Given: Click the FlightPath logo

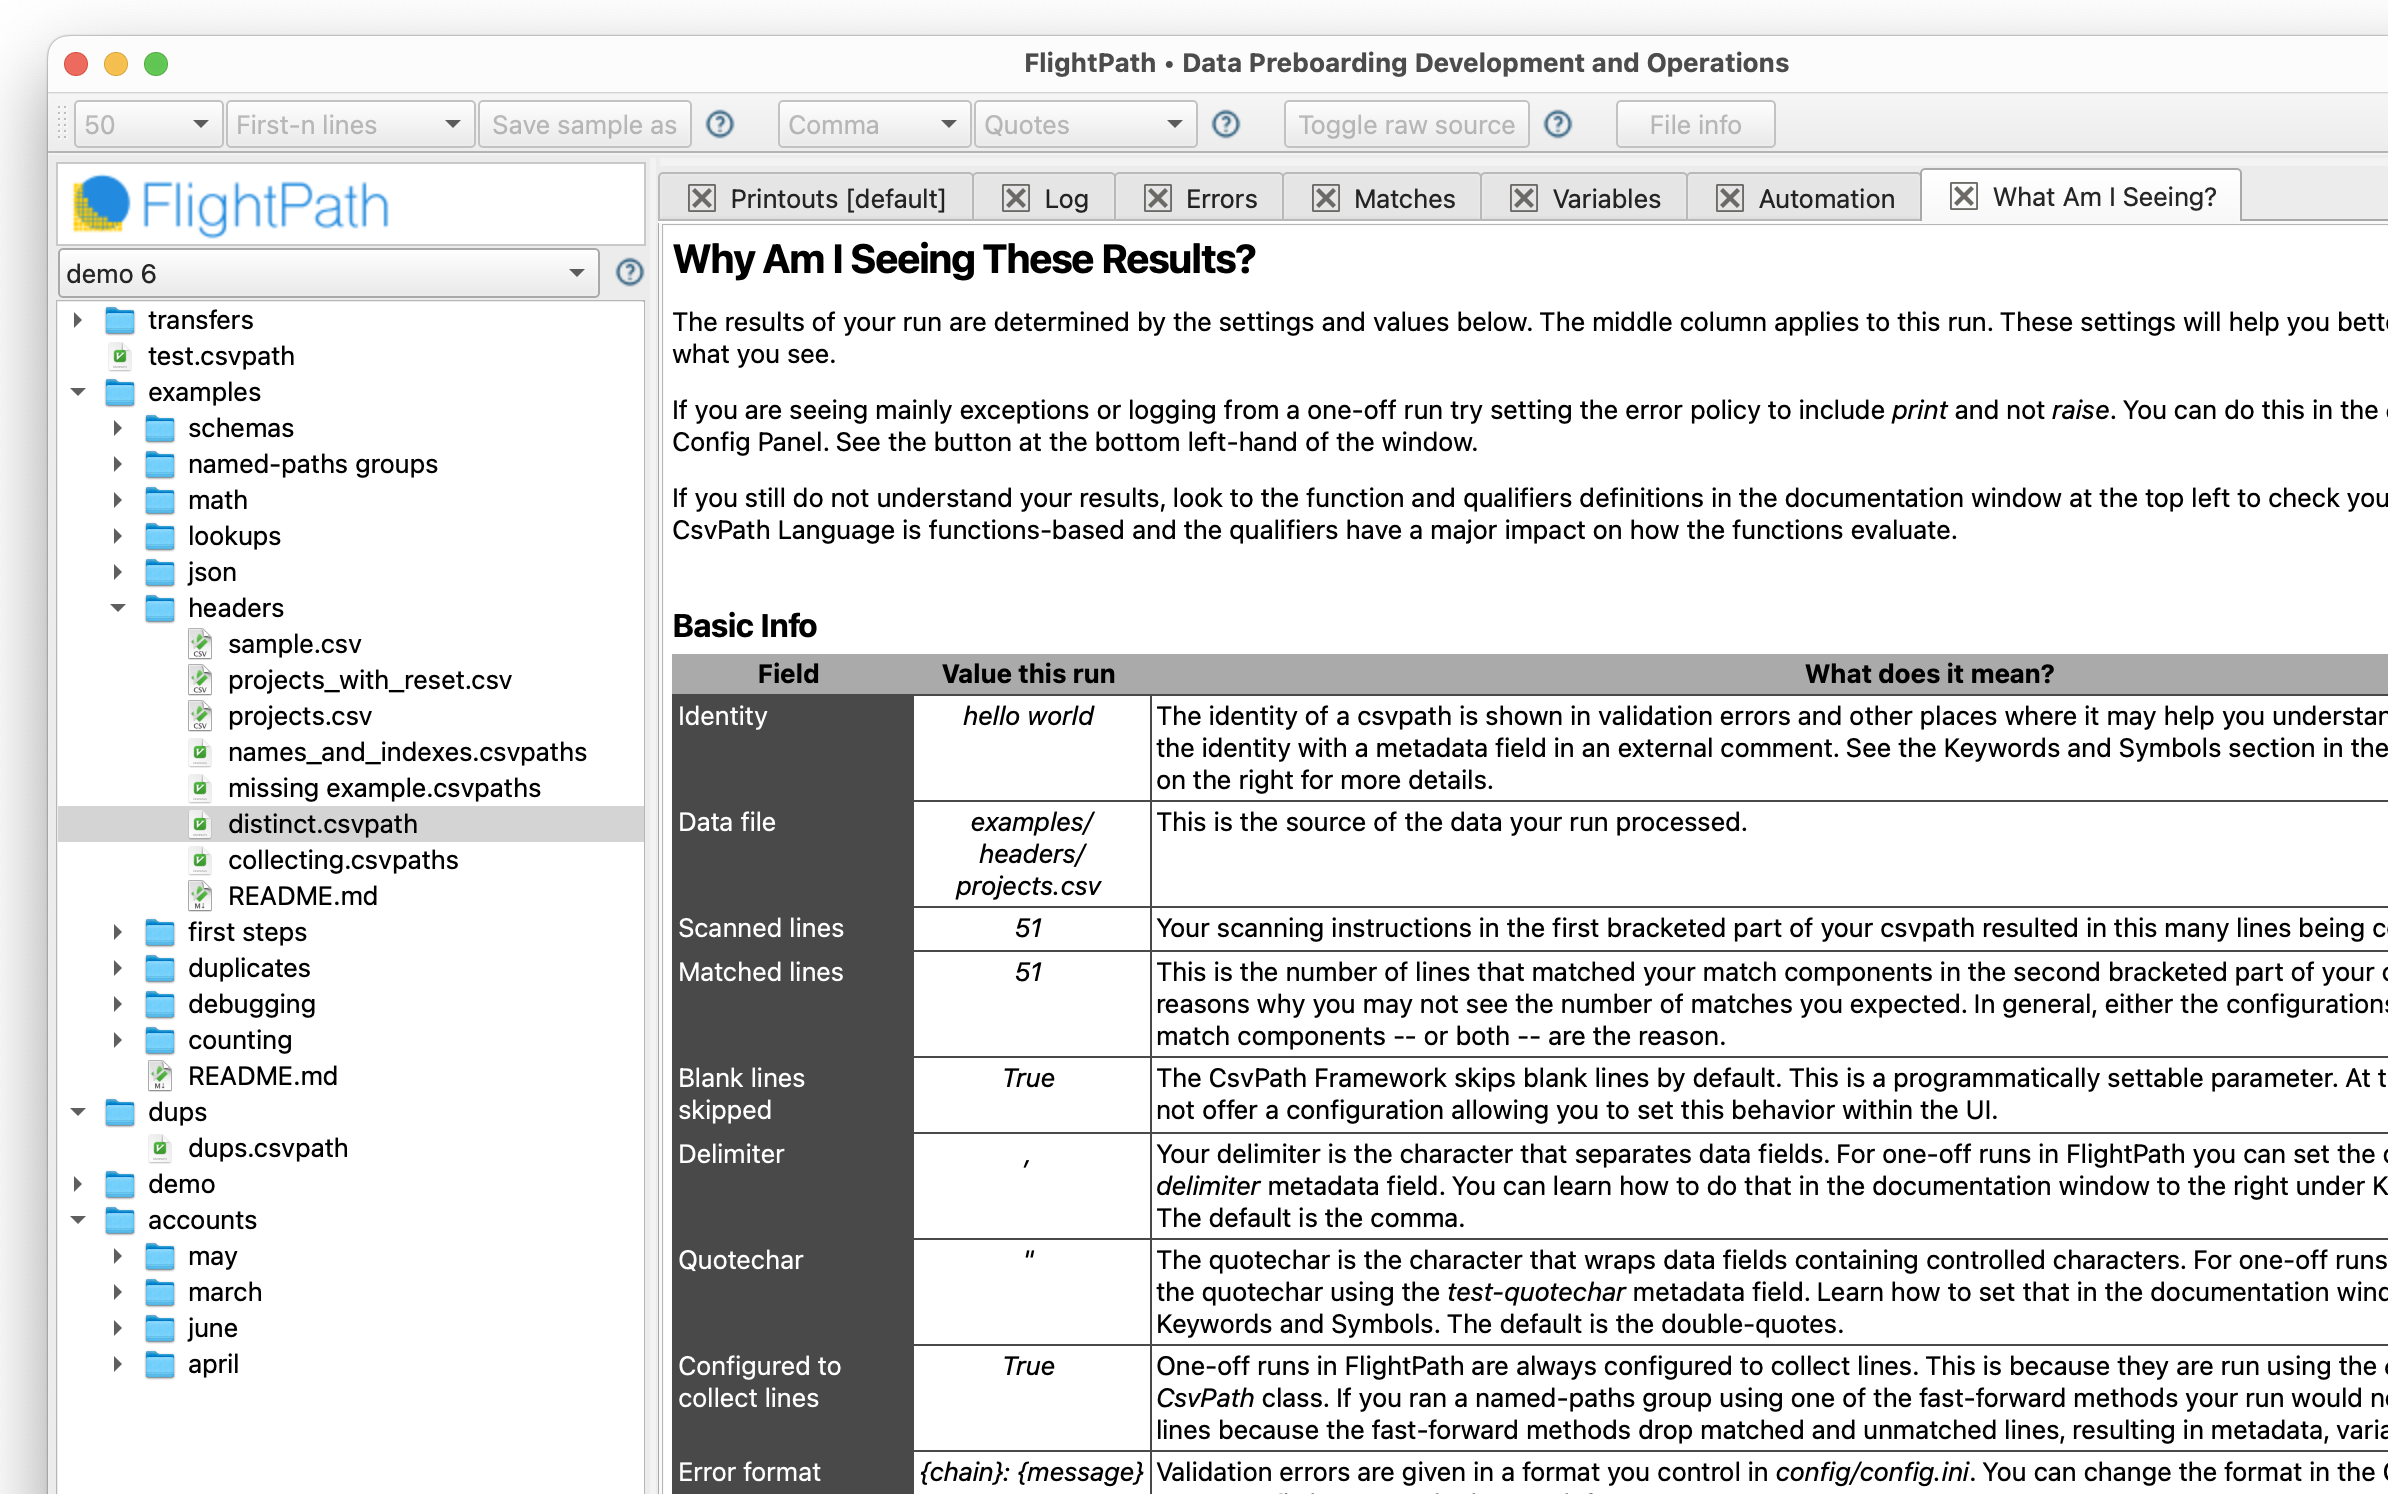Looking at the screenshot, I should click(x=232, y=205).
